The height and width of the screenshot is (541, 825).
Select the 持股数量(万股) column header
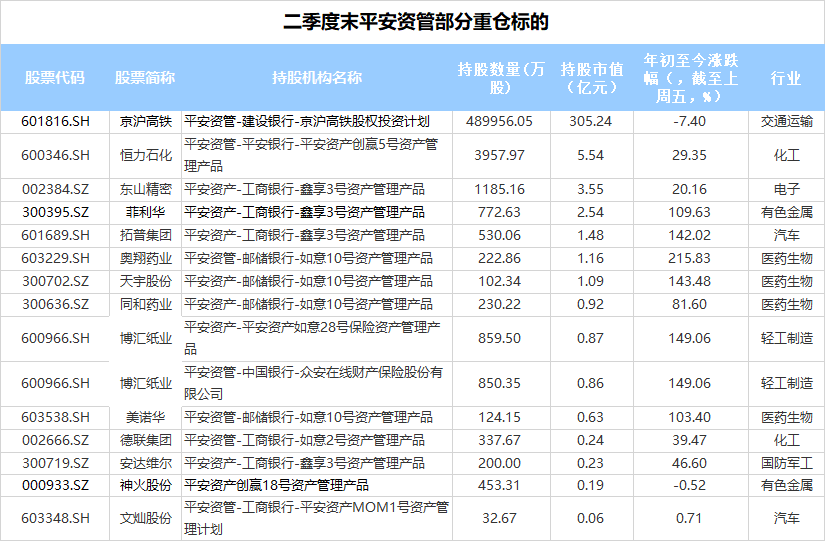tap(500, 78)
